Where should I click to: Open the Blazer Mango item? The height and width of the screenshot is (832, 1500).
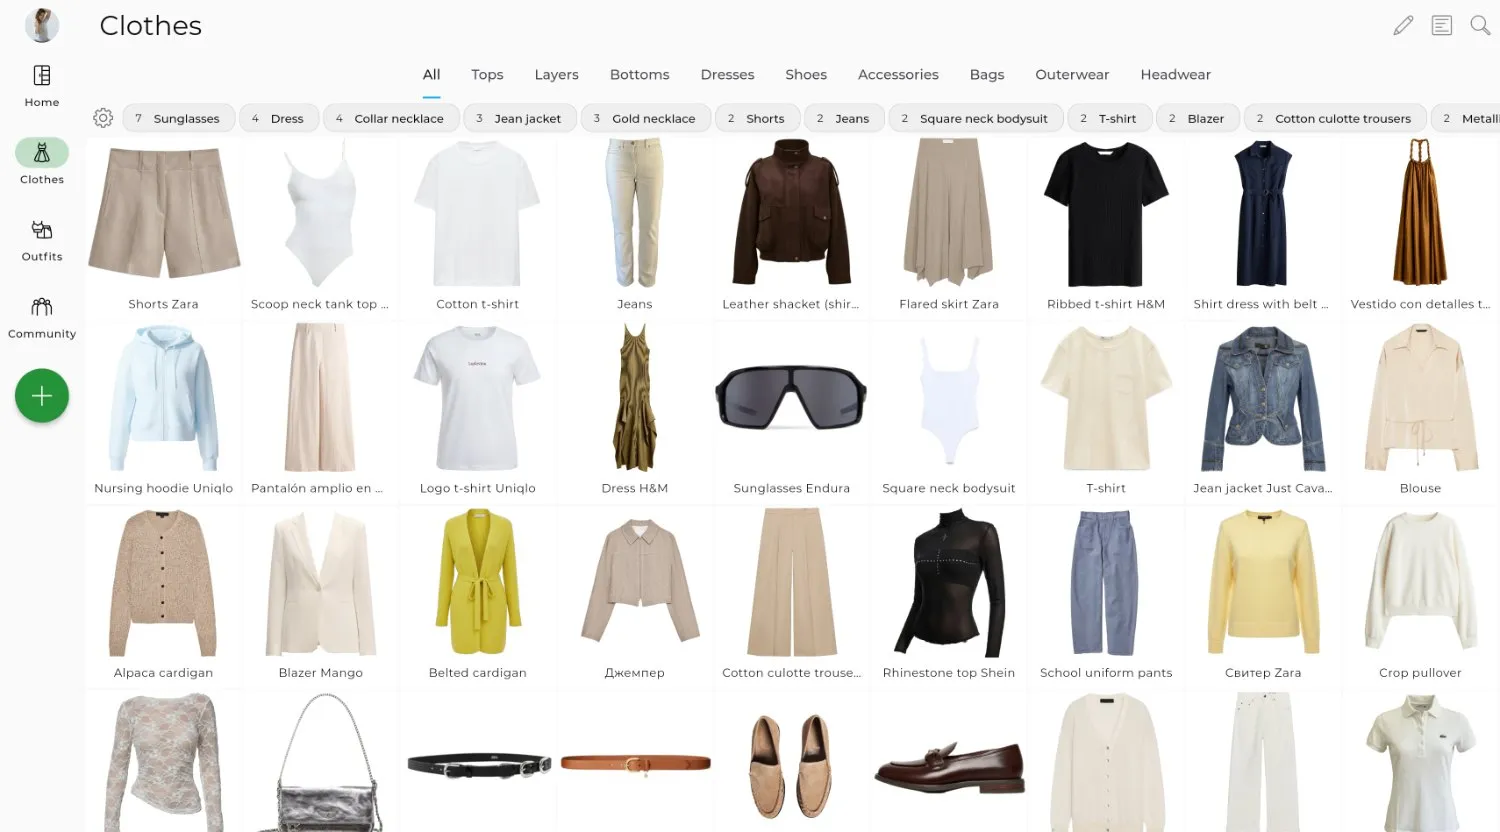tap(320, 596)
